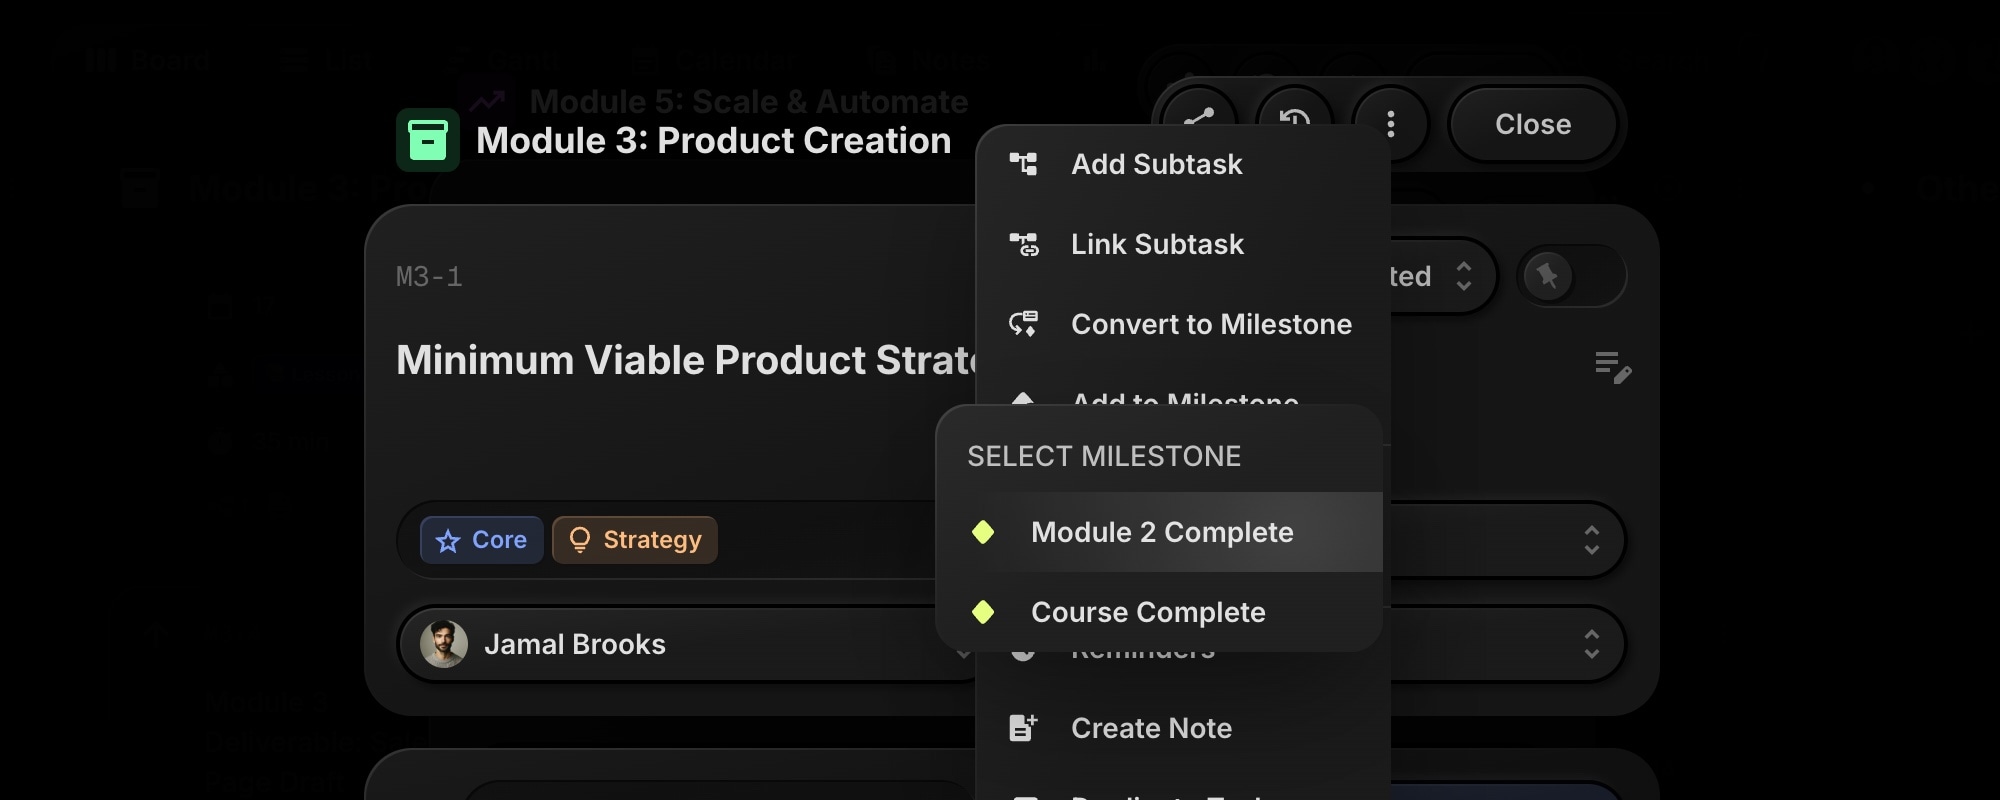Viewport: 2000px width, 800px height.
Task: Select Convert to Milestone option
Action: click(x=1183, y=324)
